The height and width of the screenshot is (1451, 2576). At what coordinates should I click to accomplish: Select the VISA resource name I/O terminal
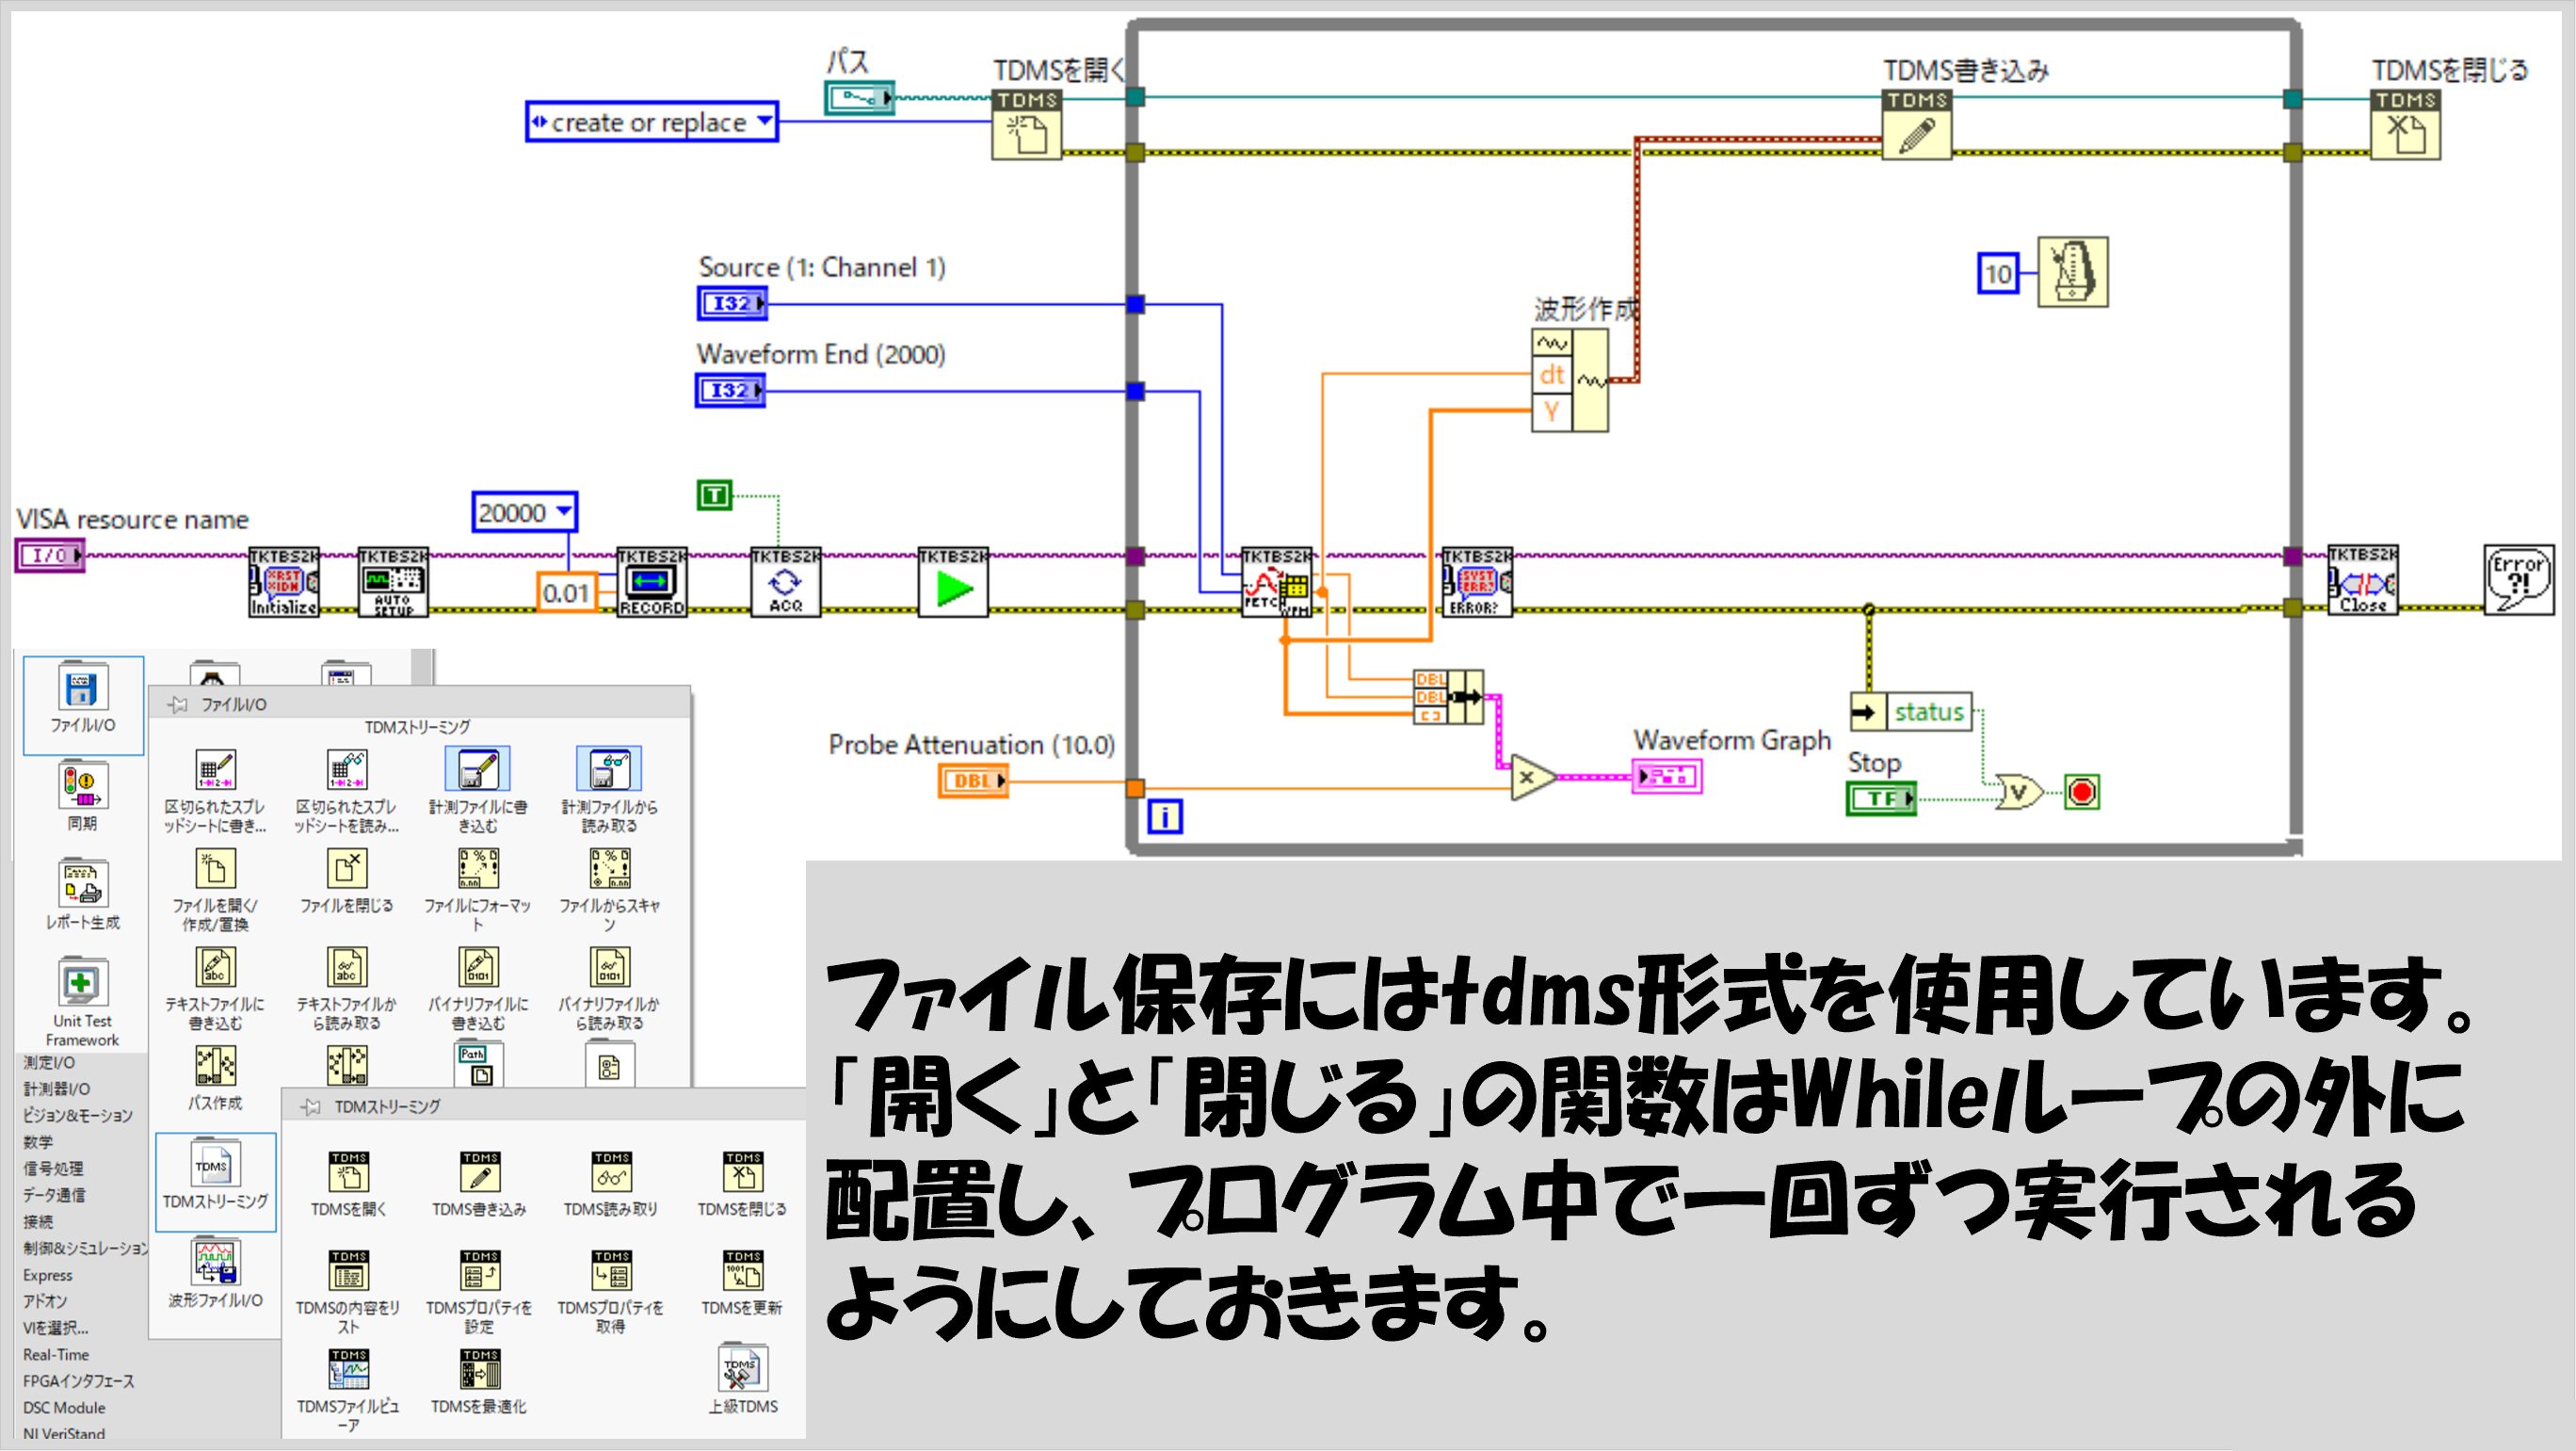(x=50, y=555)
